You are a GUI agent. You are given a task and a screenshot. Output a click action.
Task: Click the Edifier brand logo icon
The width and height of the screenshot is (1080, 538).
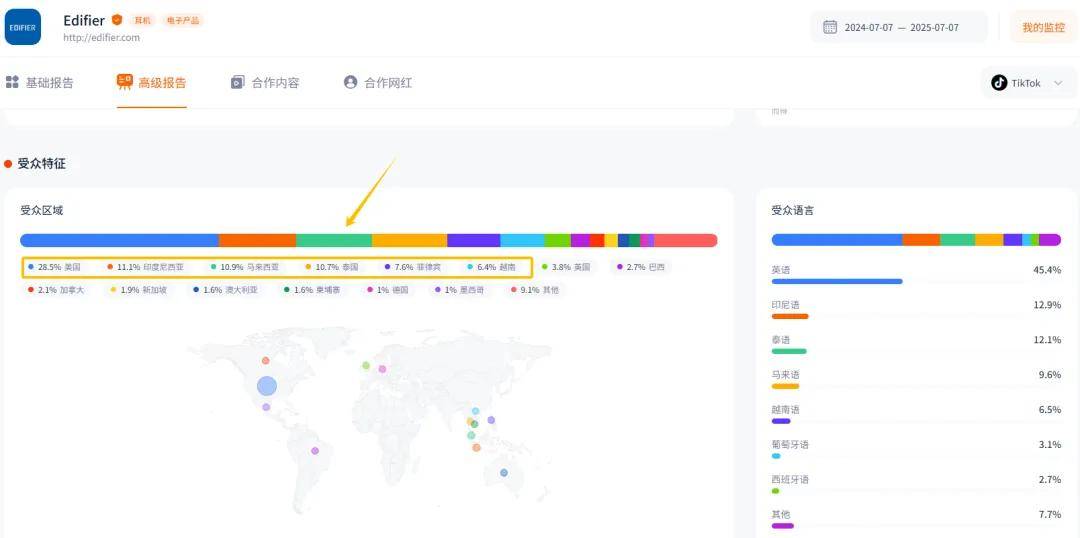[23, 27]
